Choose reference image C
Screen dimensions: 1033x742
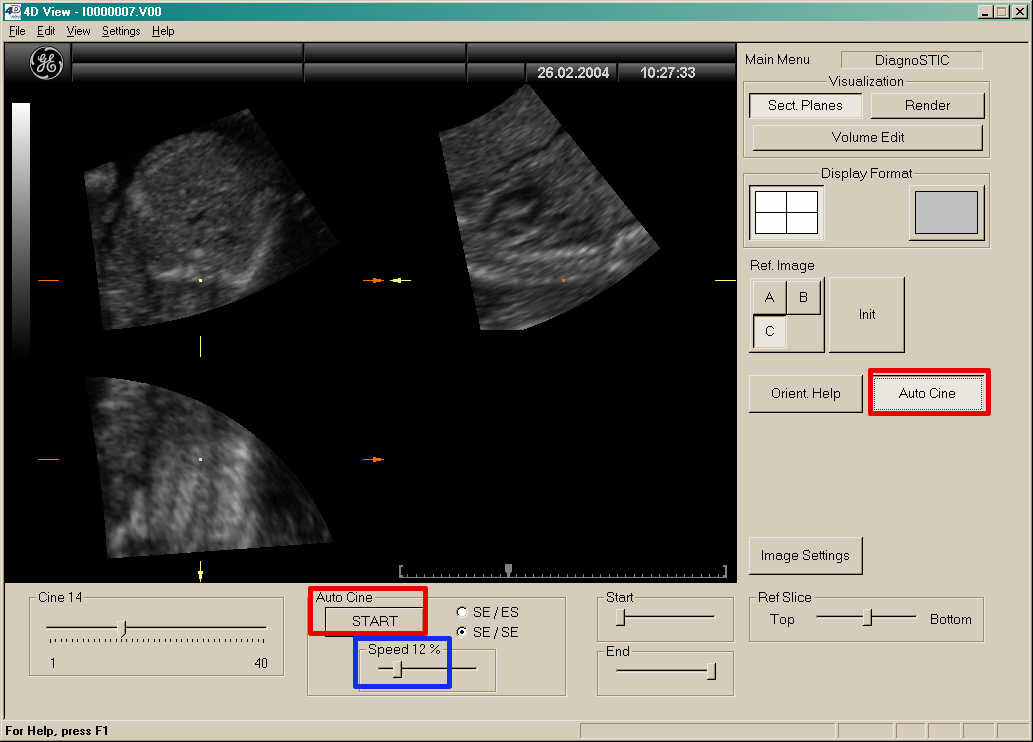tap(769, 331)
